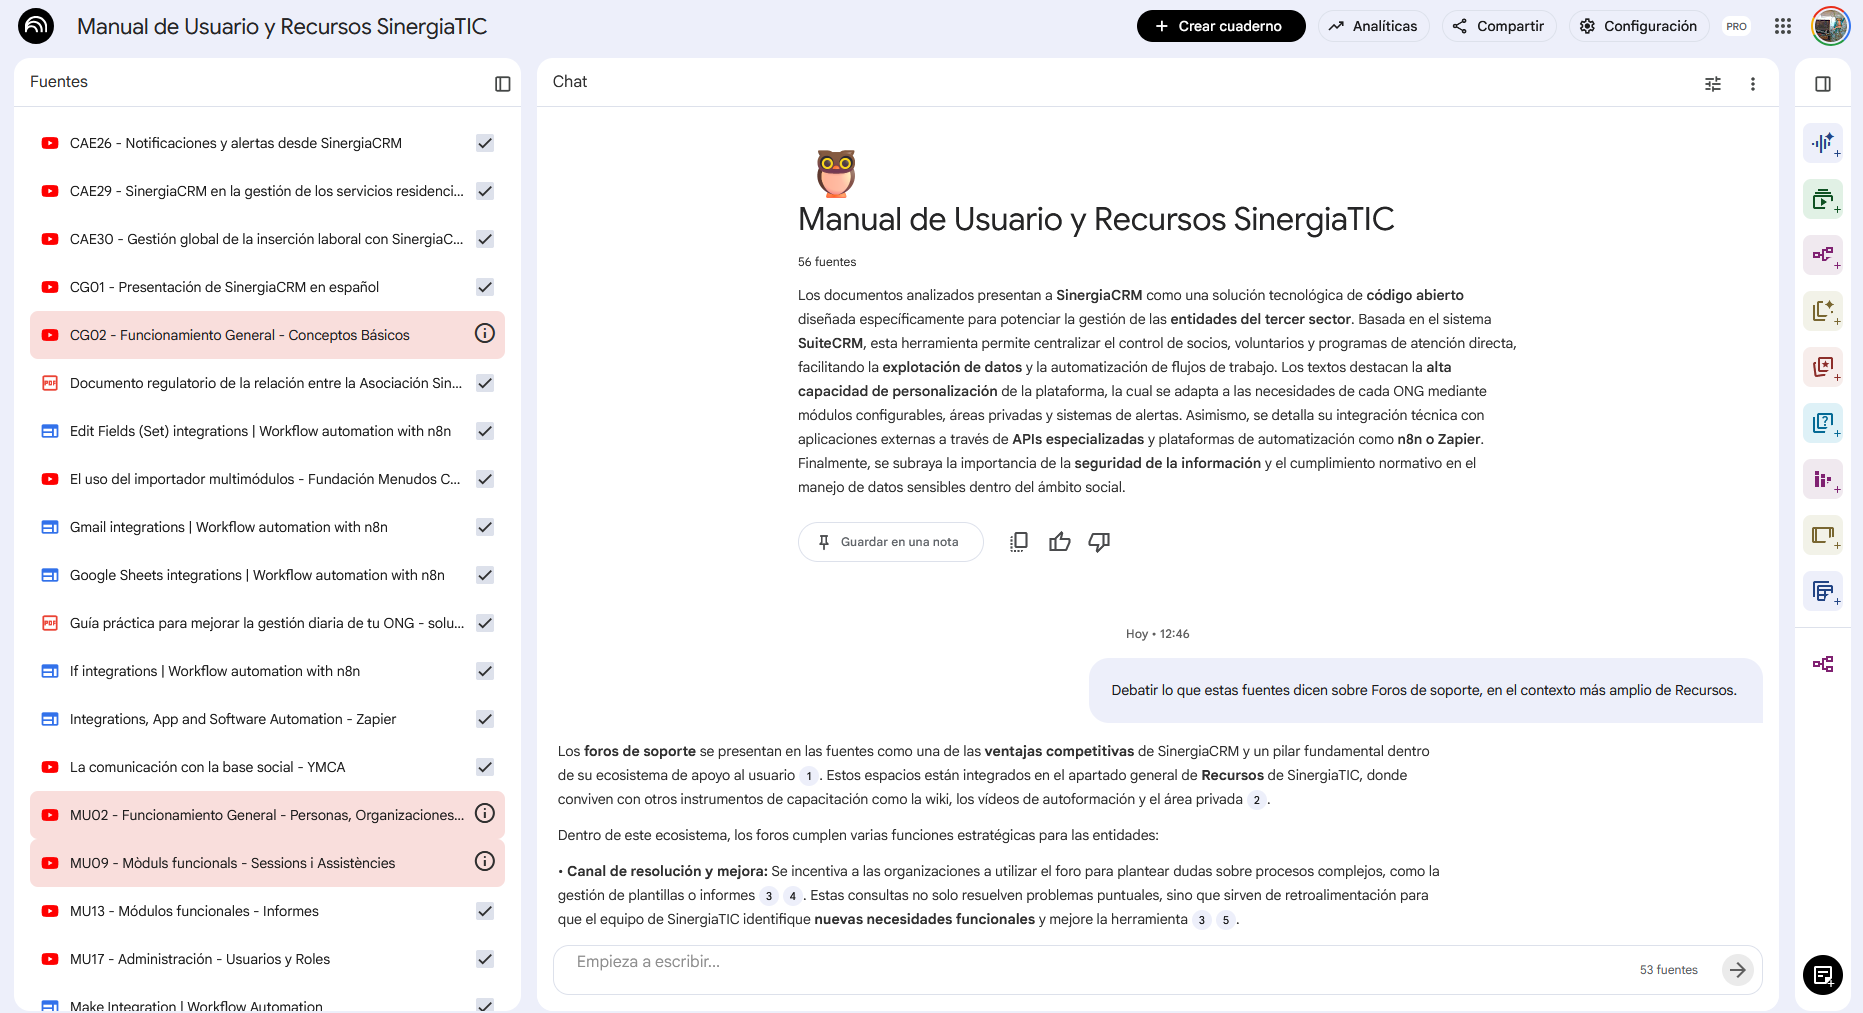The width and height of the screenshot is (1863, 1013).
Task: Generate a quiz from the Studio sidebar
Action: [1822, 423]
